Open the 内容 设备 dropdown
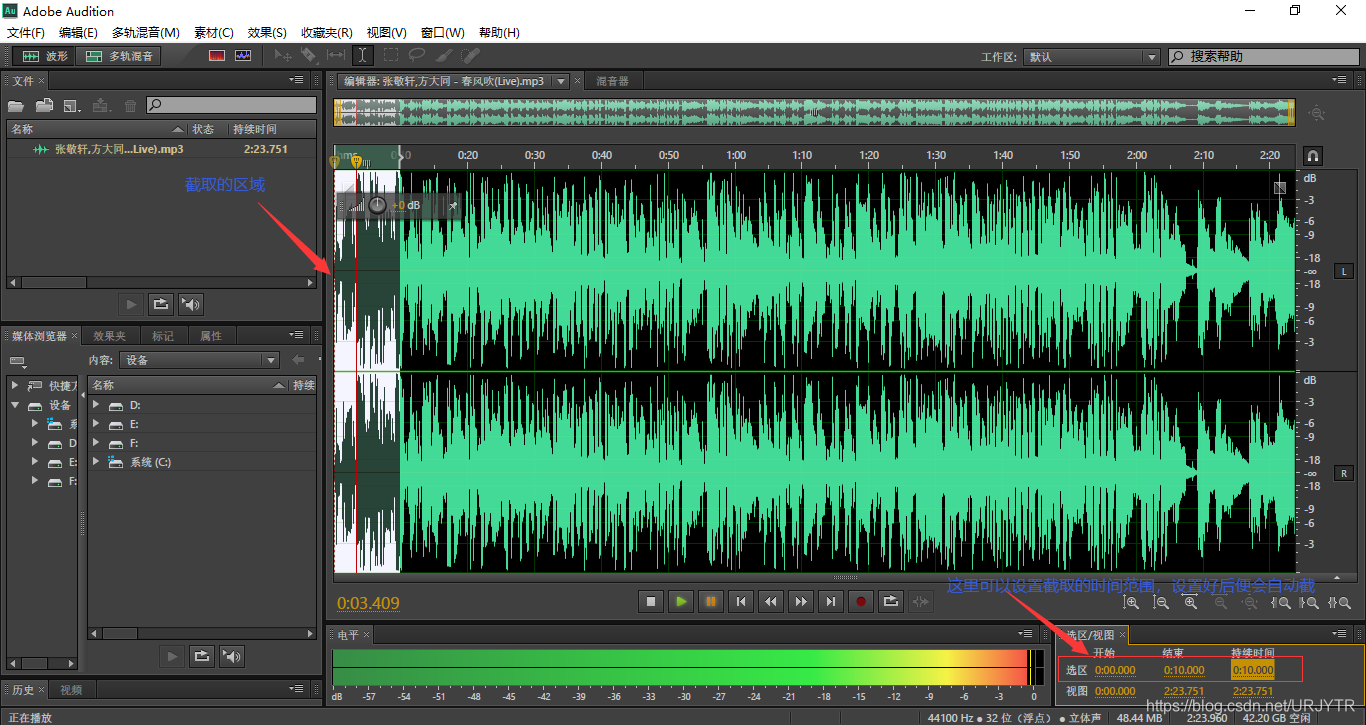The height and width of the screenshot is (725, 1366). point(199,360)
